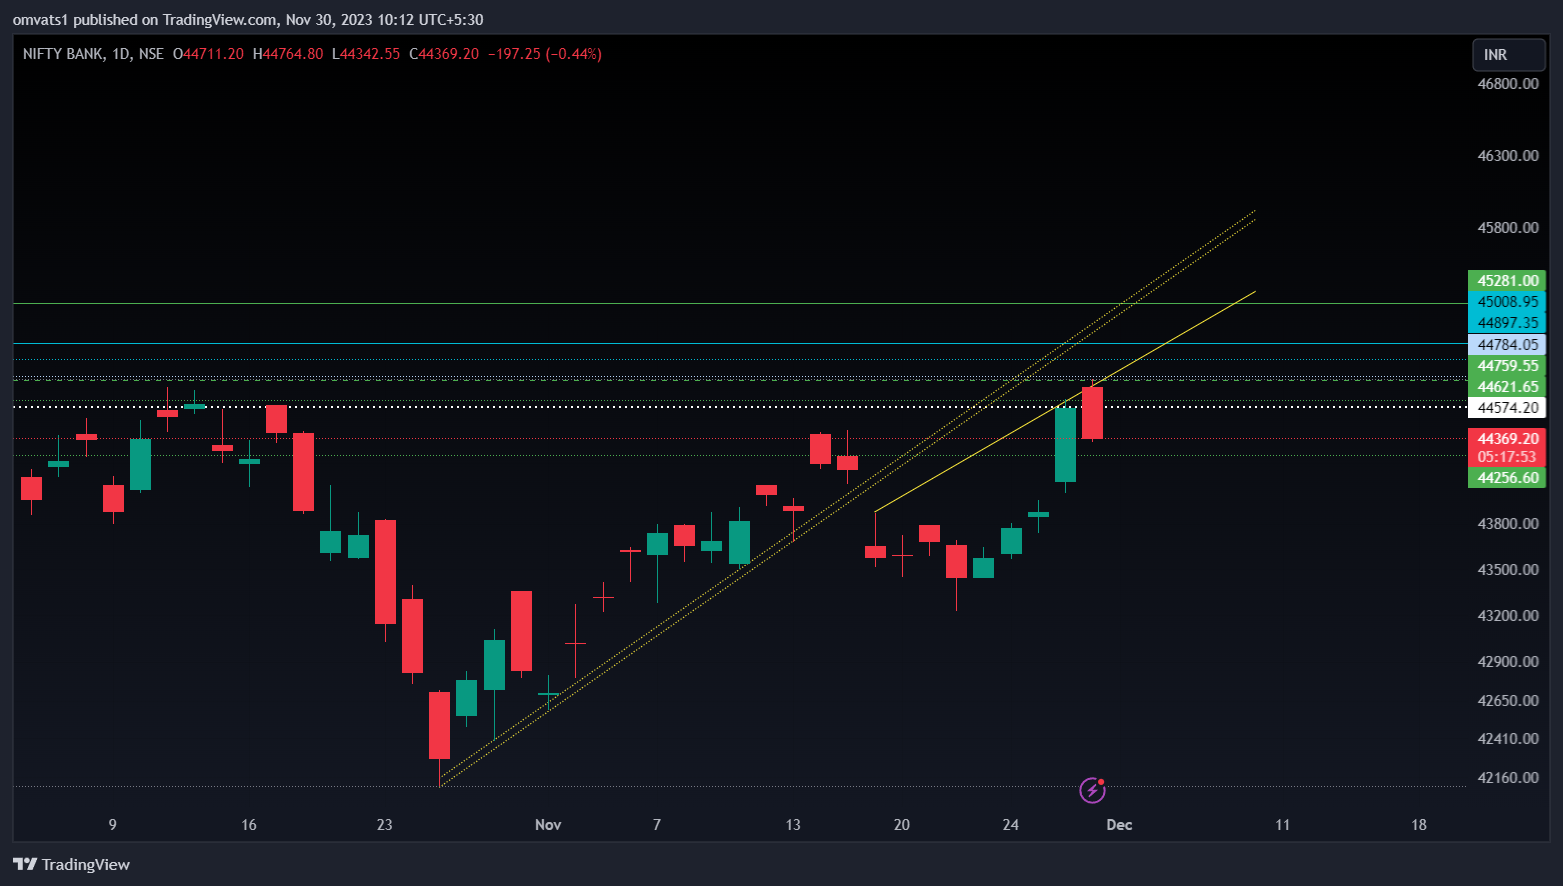Click the 43200.00 price axis label
The image size is (1563, 886).
[1508, 616]
